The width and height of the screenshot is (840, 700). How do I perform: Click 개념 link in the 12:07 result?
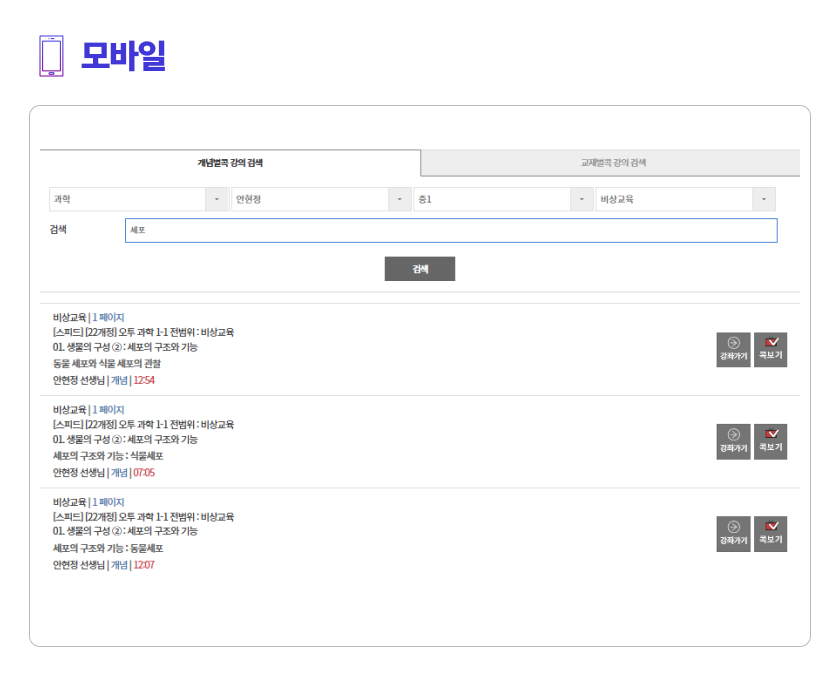[119, 565]
